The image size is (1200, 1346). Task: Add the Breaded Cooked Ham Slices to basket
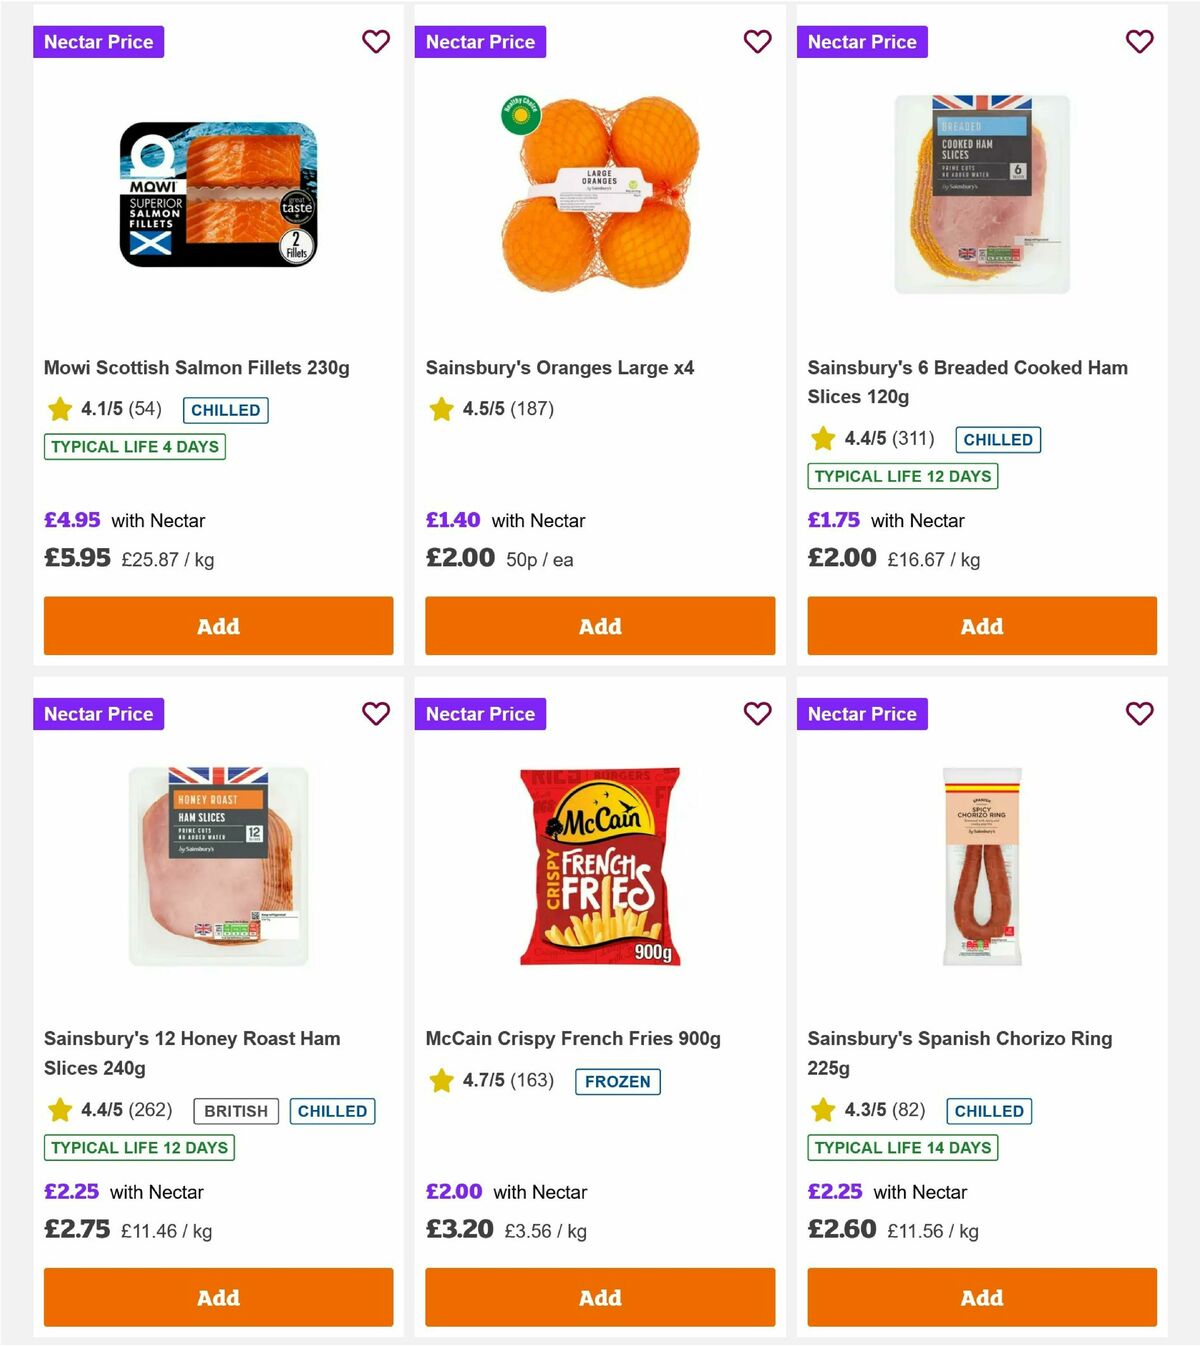[x=981, y=625]
